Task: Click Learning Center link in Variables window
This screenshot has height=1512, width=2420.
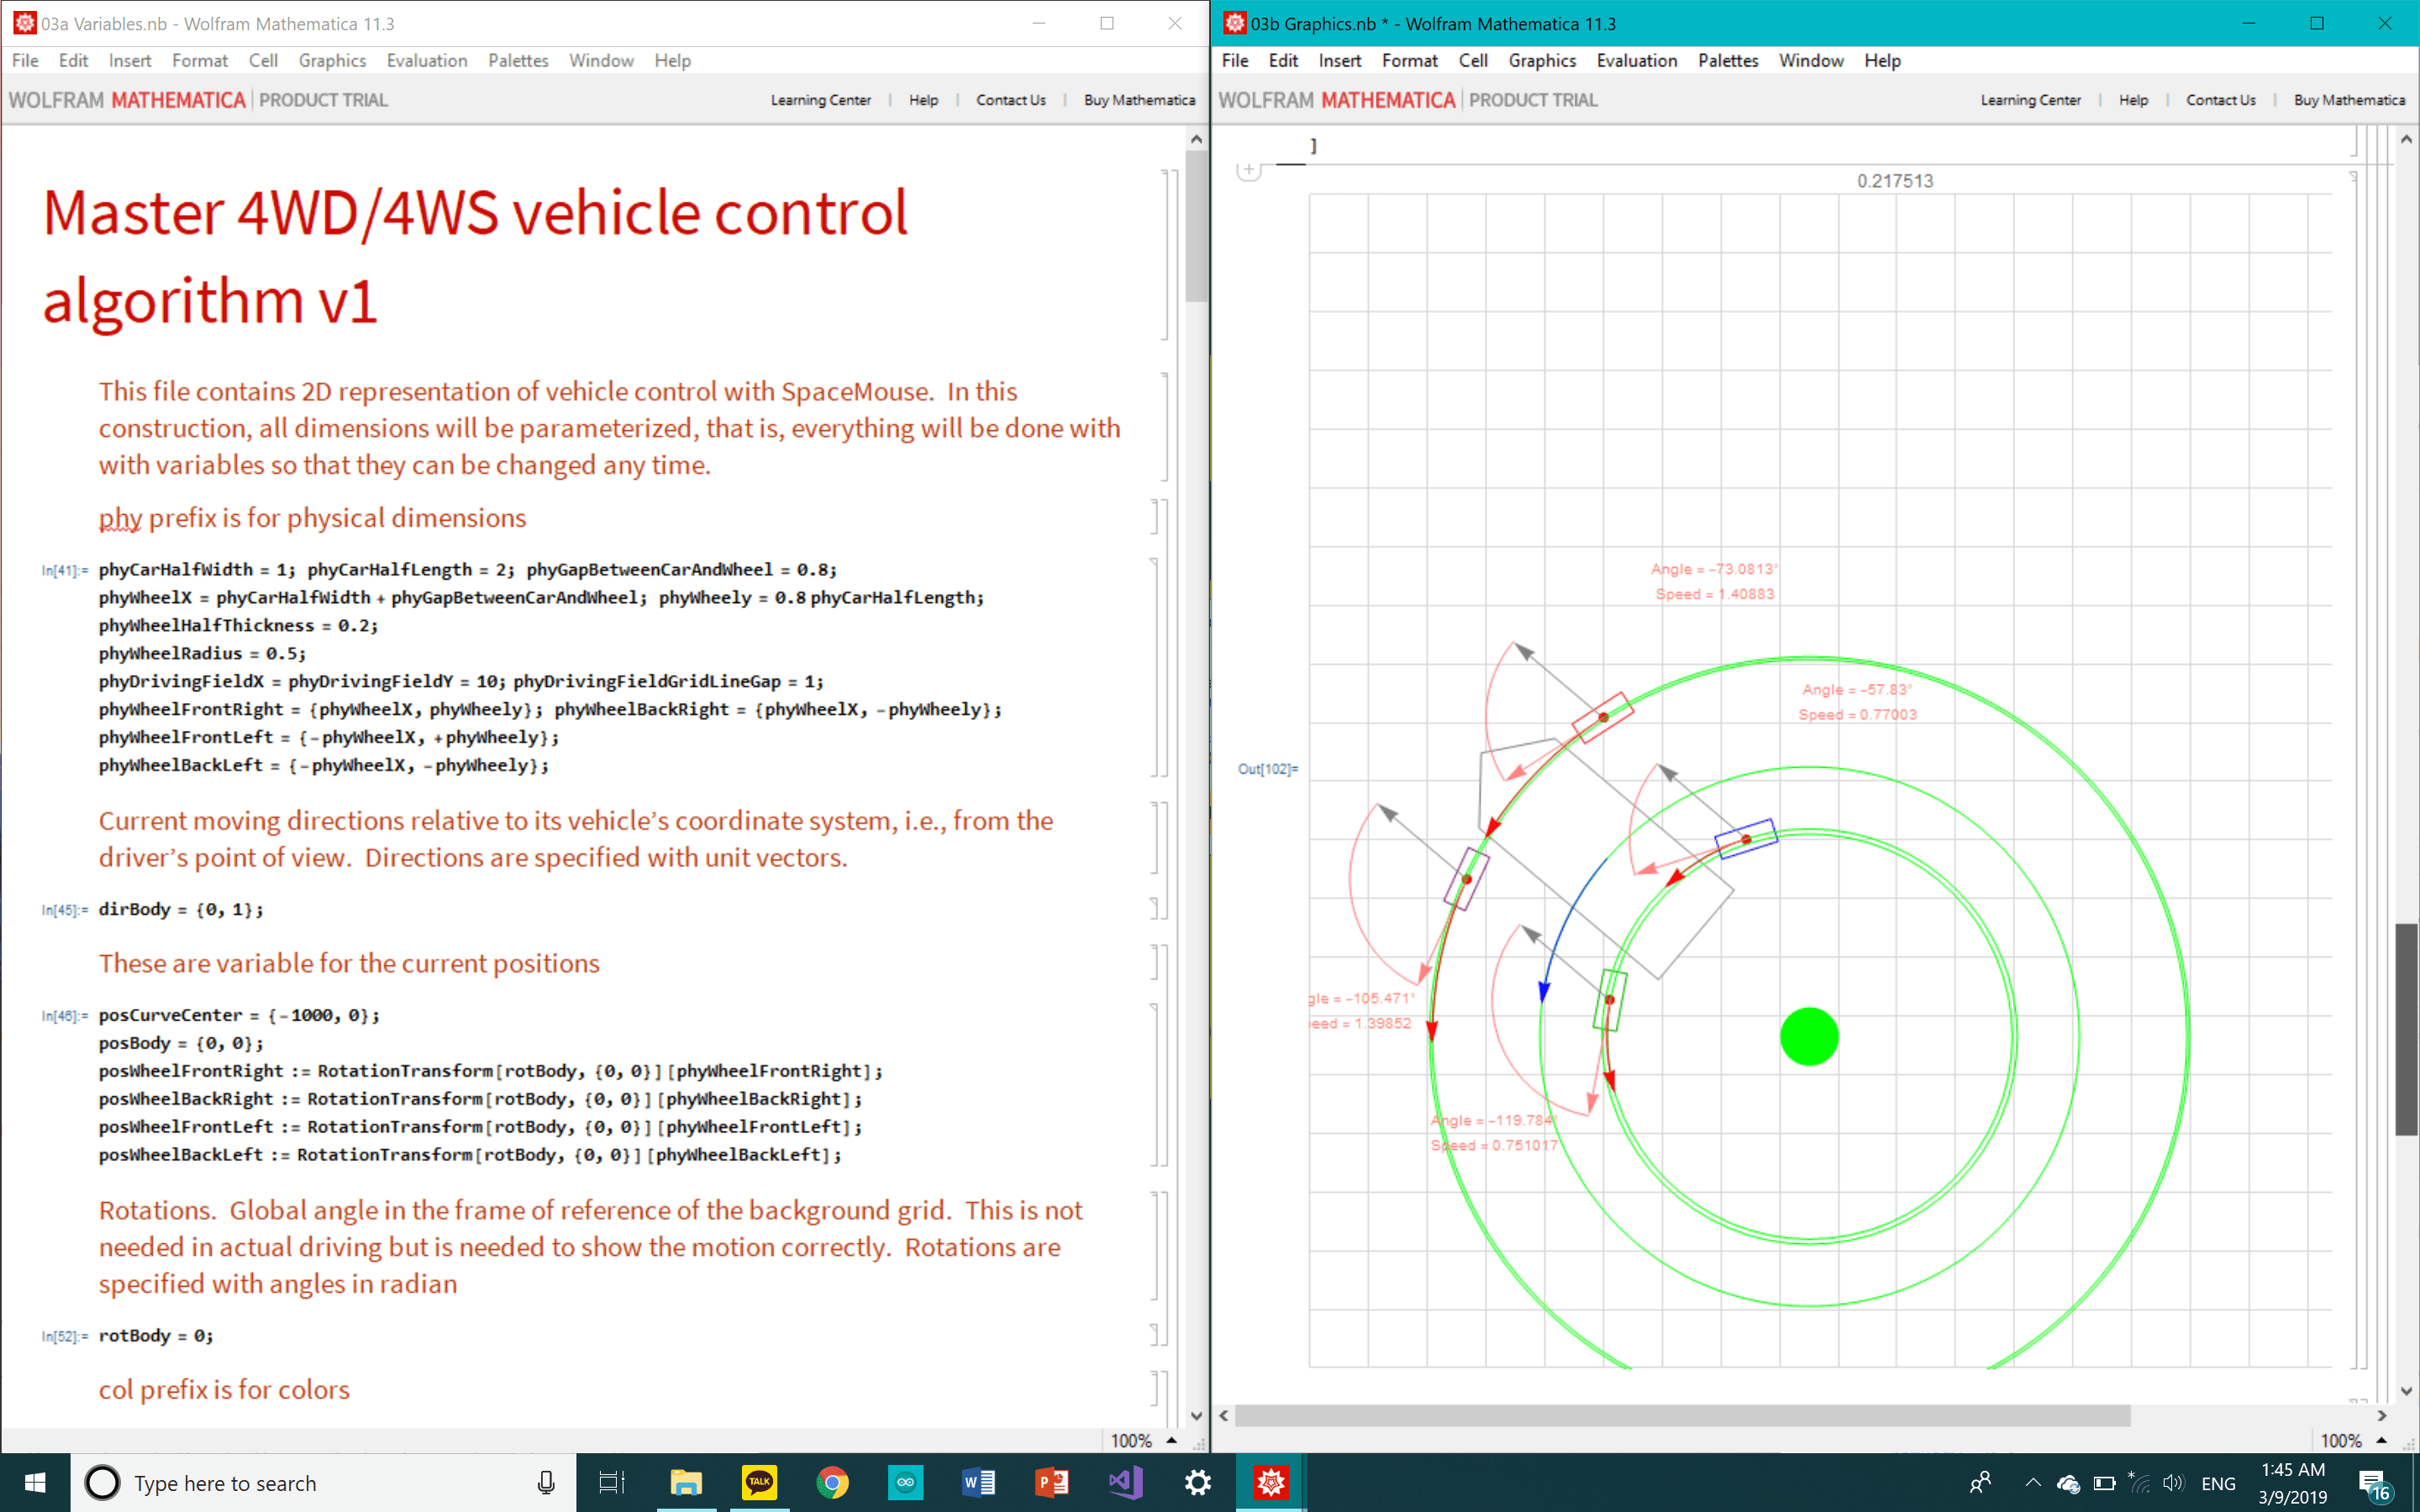Action: point(820,100)
